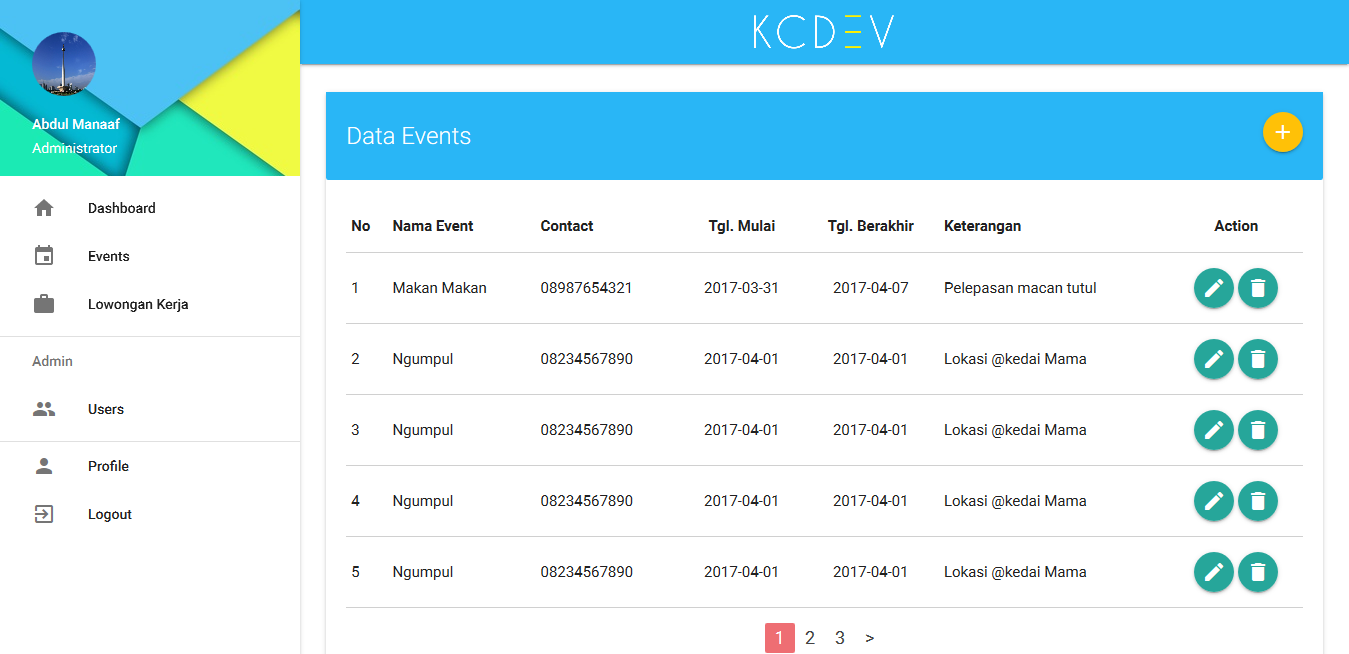Click the end date 2017-04-07
The image size is (1349, 654).
pyautogui.click(x=871, y=288)
